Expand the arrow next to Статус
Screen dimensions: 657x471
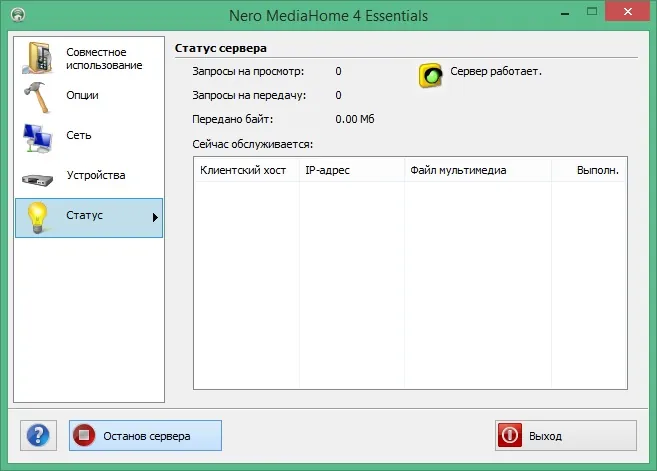[x=155, y=217]
